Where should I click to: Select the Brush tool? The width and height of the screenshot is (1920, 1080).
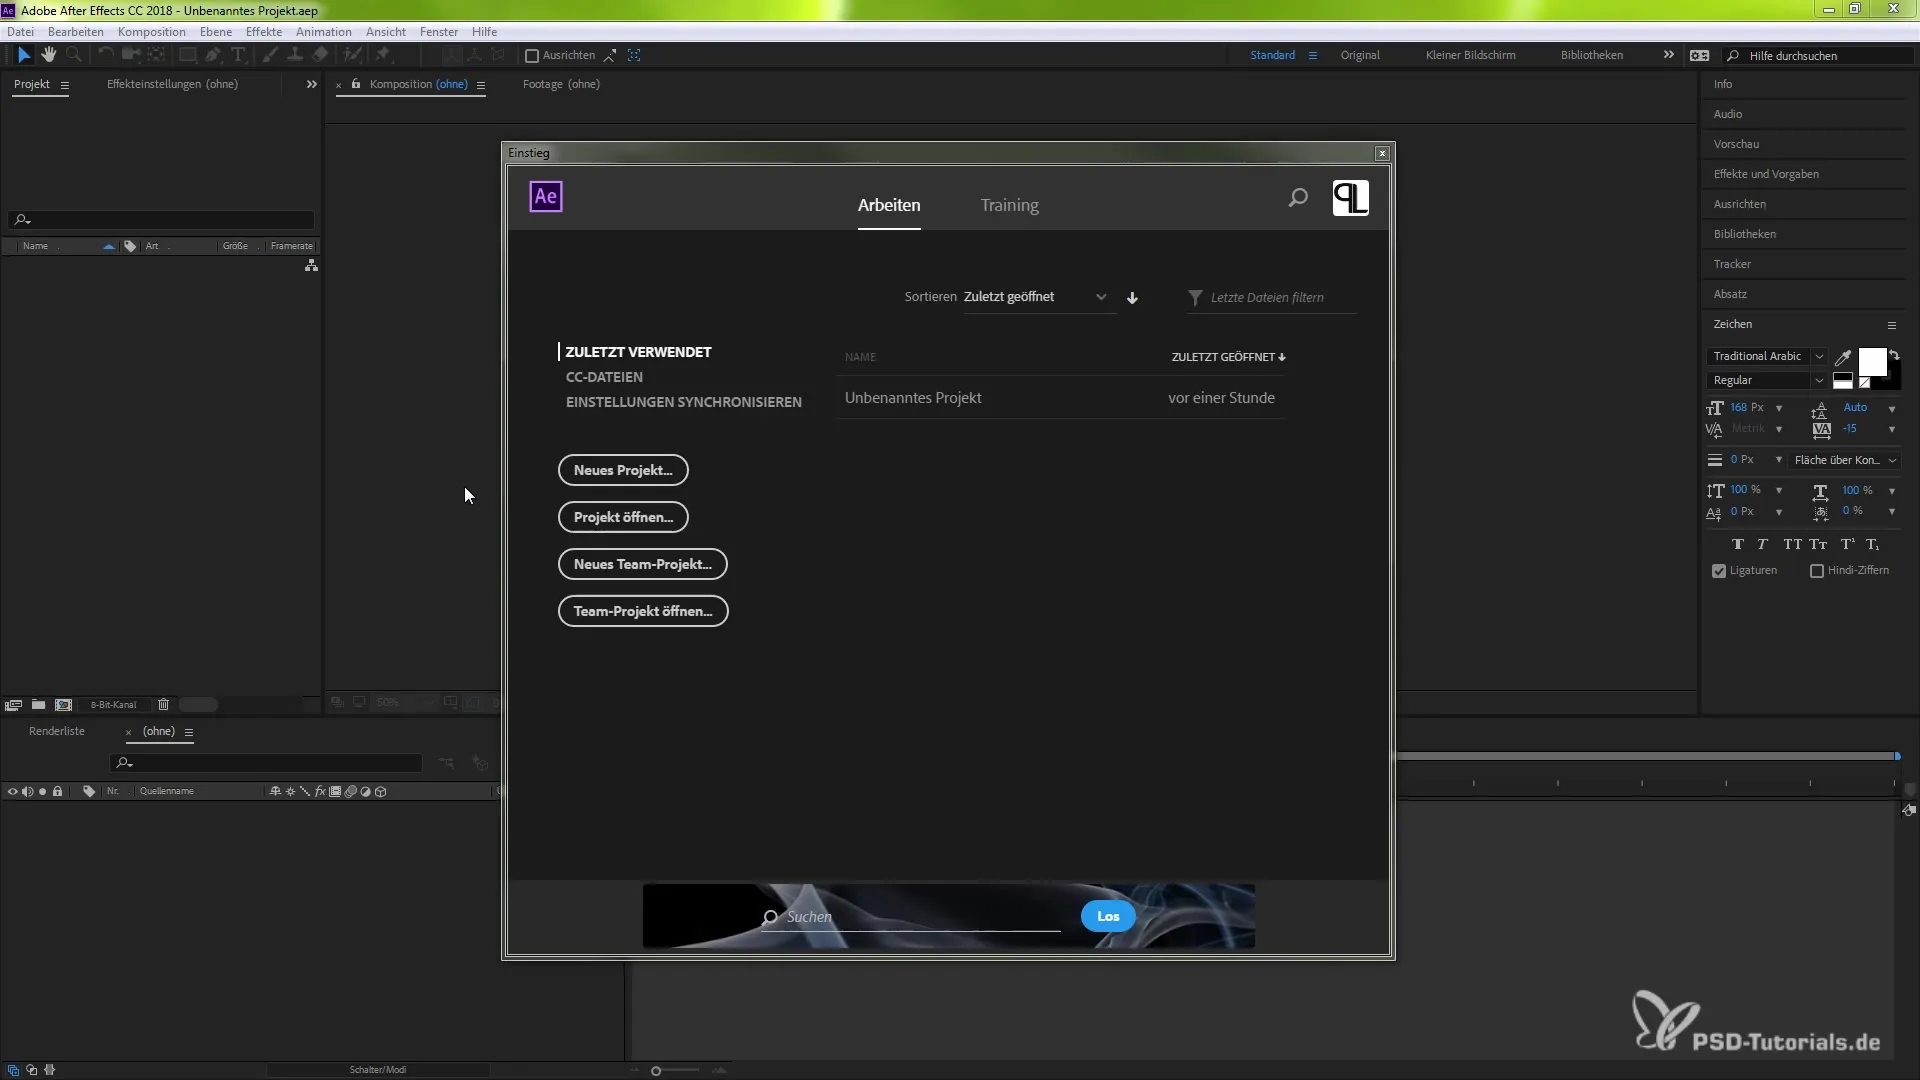click(270, 55)
